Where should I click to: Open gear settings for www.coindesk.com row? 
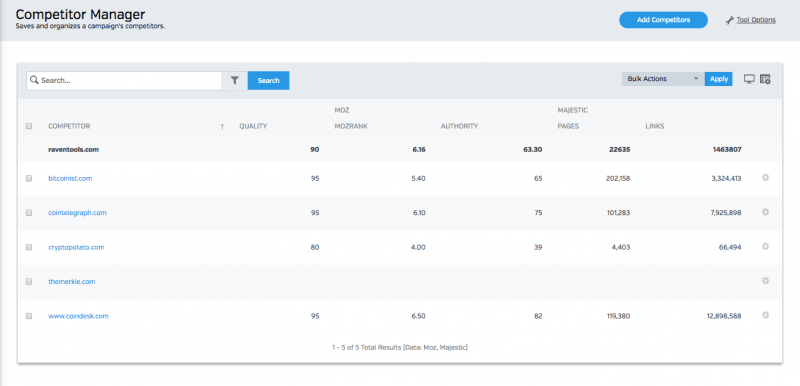tap(765, 315)
